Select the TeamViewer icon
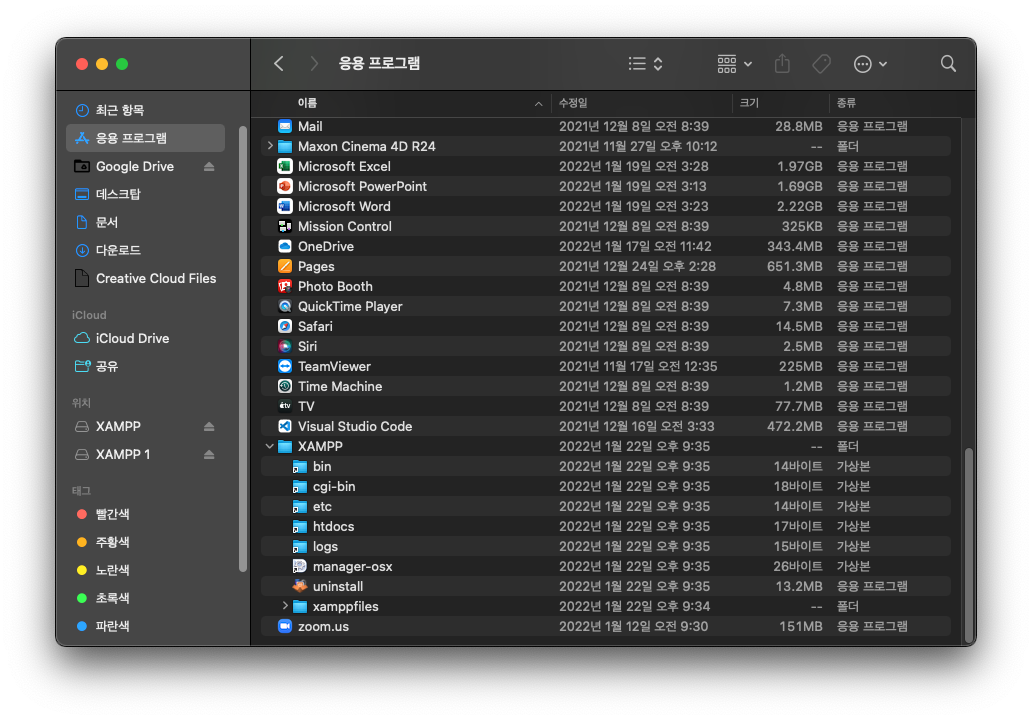The width and height of the screenshot is (1032, 720). (x=285, y=367)
